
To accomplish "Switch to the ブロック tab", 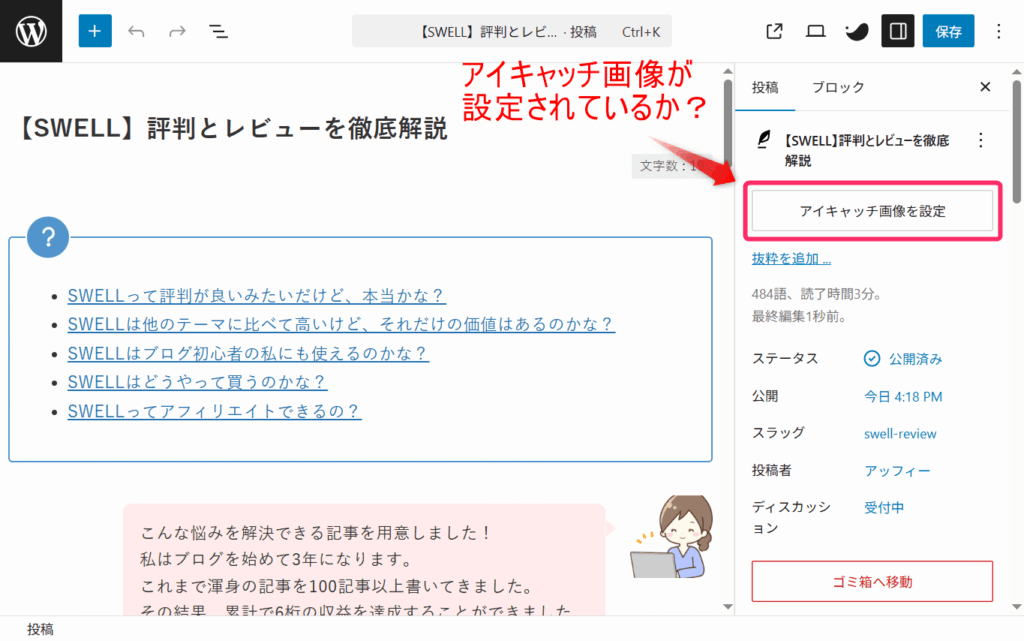I will [838, 87].
